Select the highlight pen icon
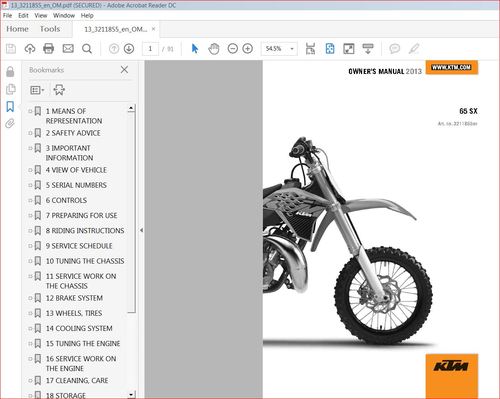Screen dimensions: 500x399 [414, 49]
